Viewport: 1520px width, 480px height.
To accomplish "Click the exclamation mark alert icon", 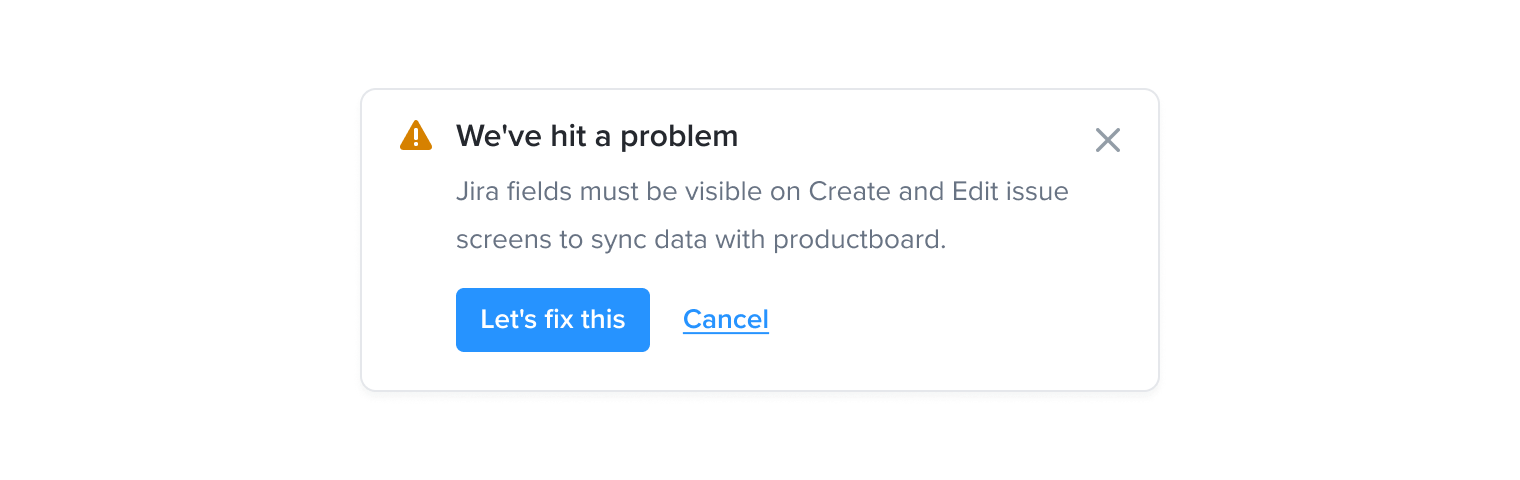I will click(416, 135).
